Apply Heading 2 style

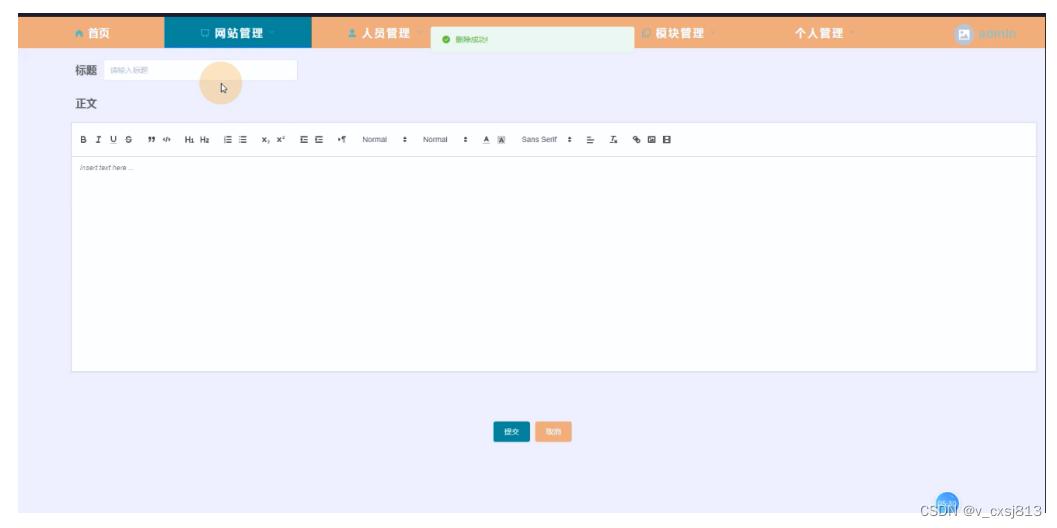[204, 140]
